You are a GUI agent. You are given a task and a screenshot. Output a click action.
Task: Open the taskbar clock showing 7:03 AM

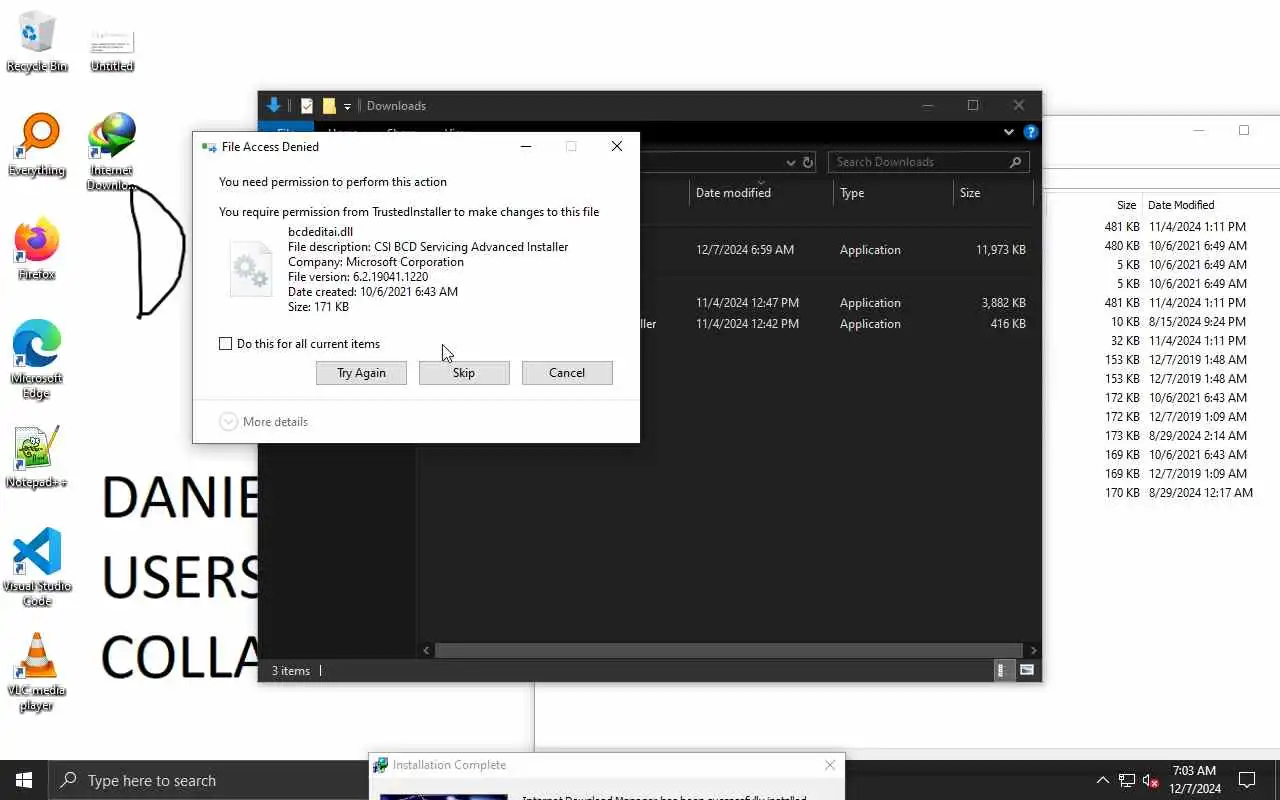click(x=1196, y=780)
